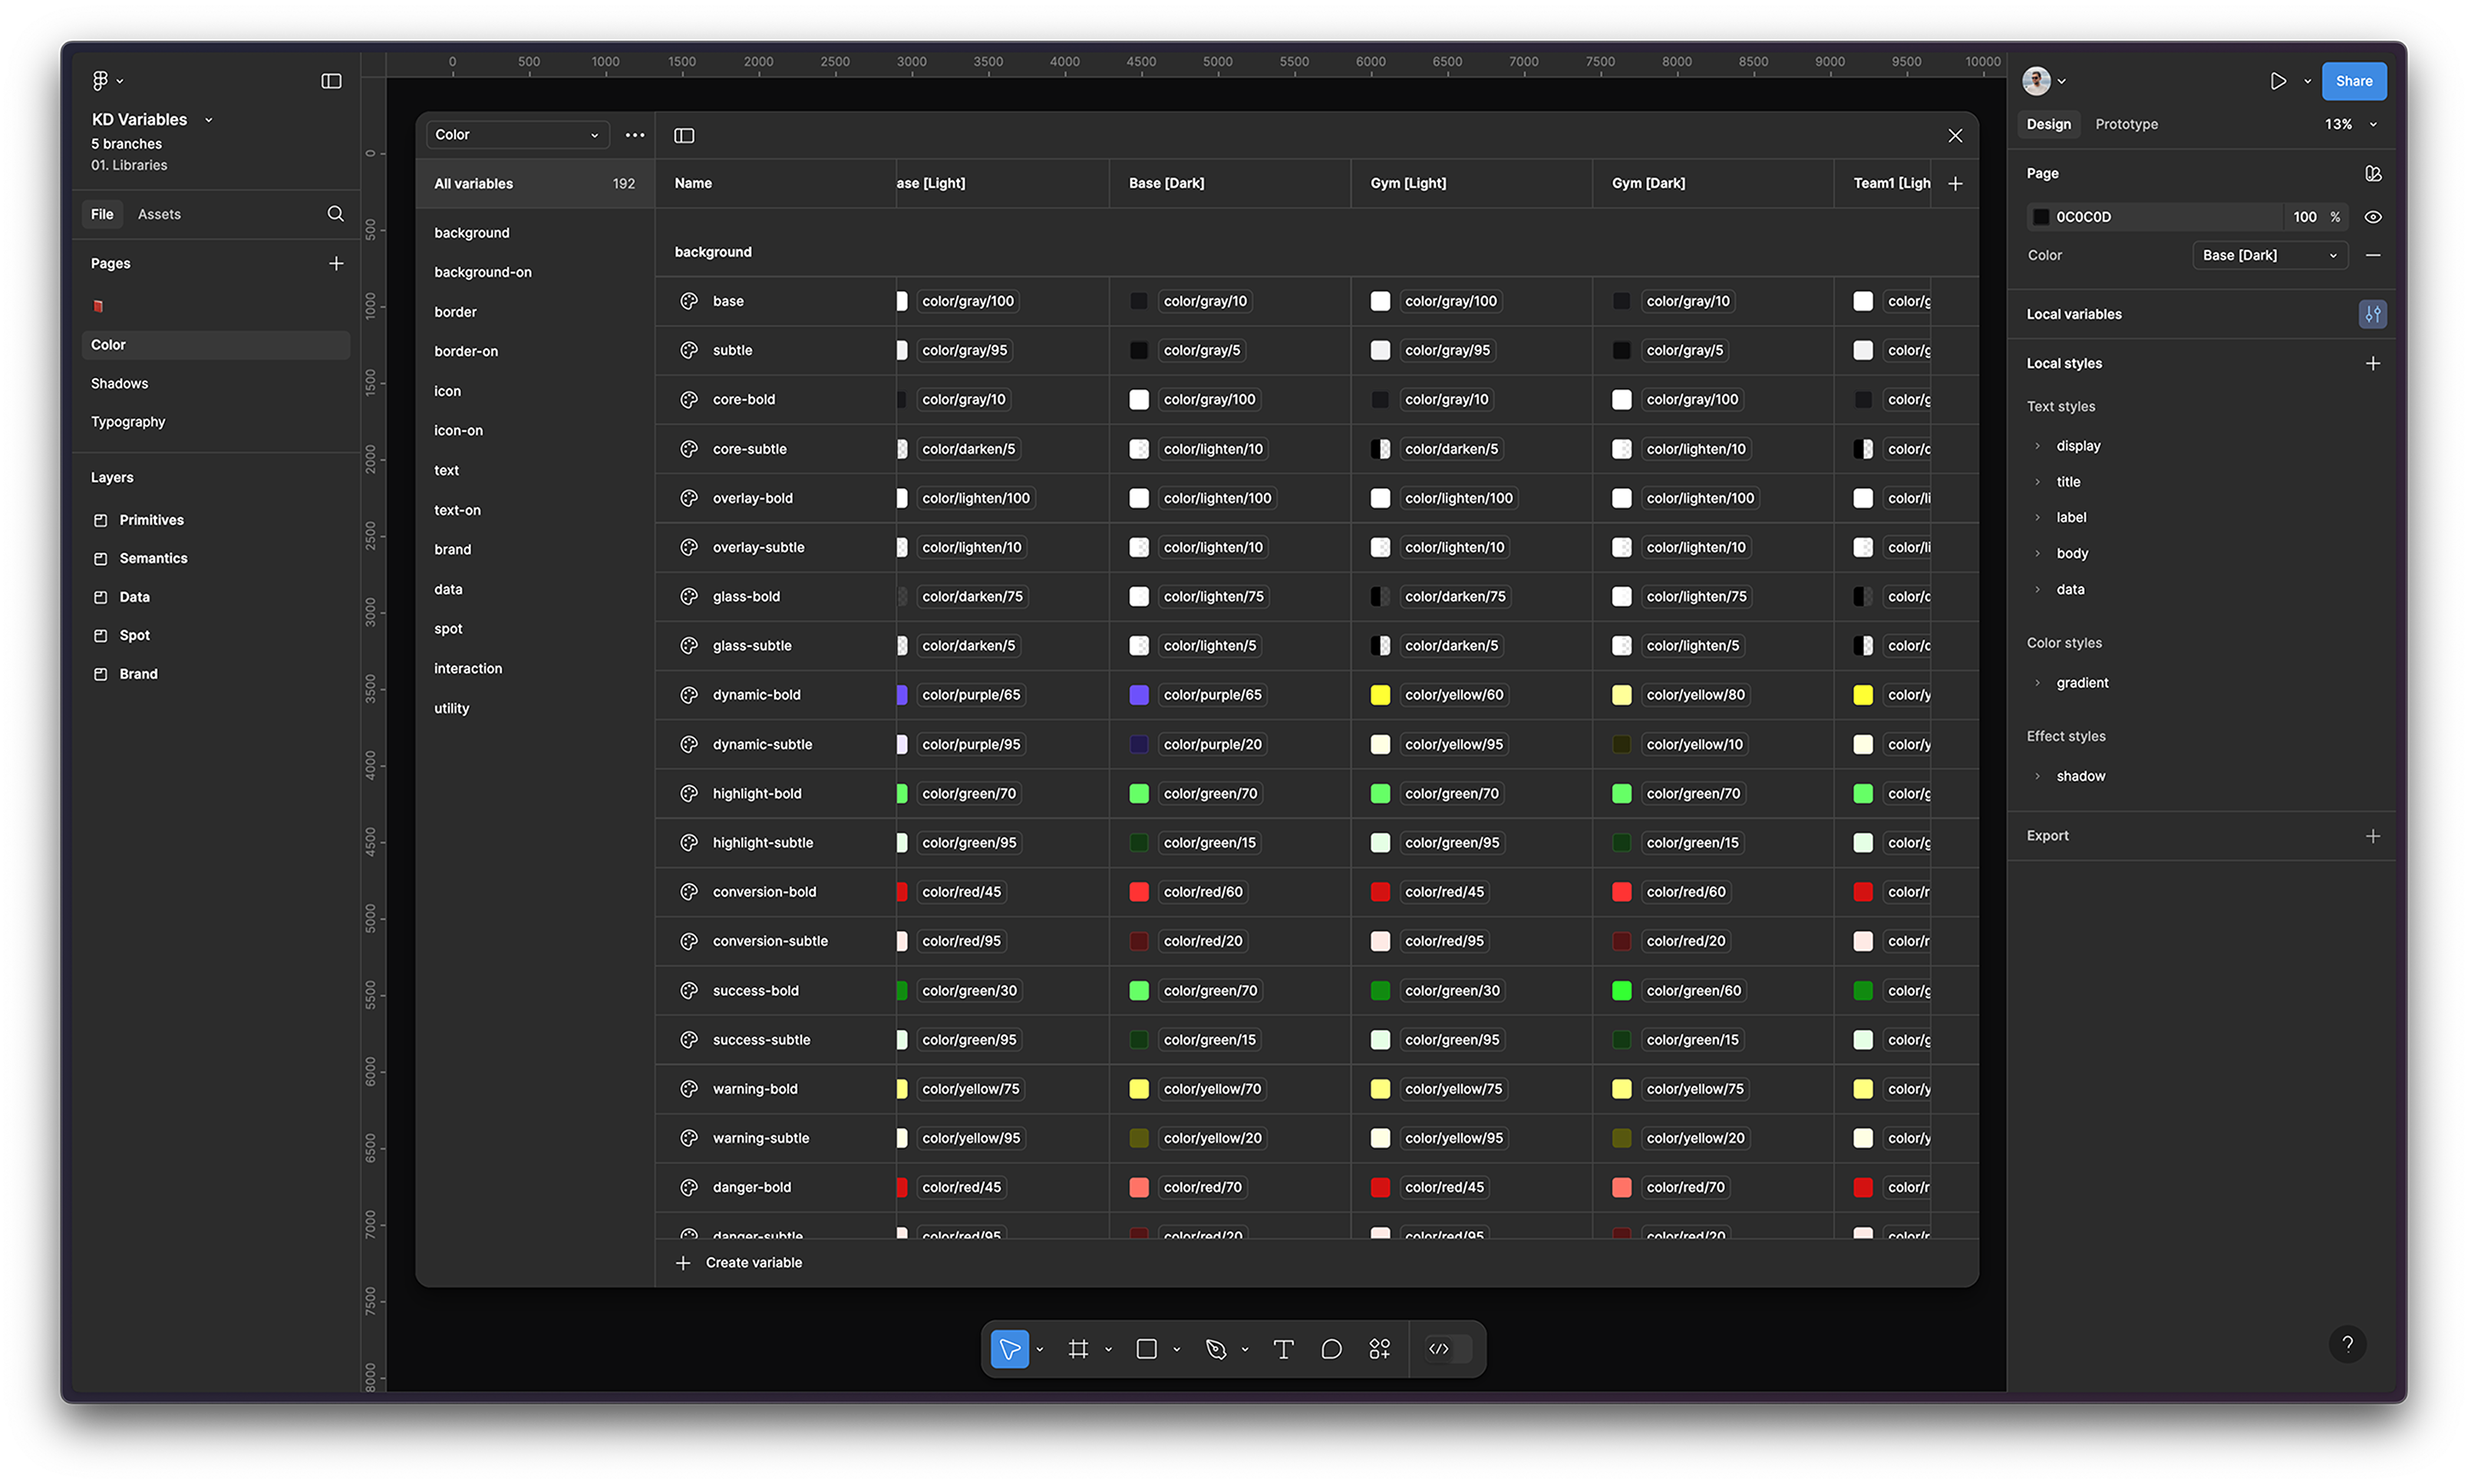
Task: Select the Rectangle shape tool
Action: pos(1147,1349)
